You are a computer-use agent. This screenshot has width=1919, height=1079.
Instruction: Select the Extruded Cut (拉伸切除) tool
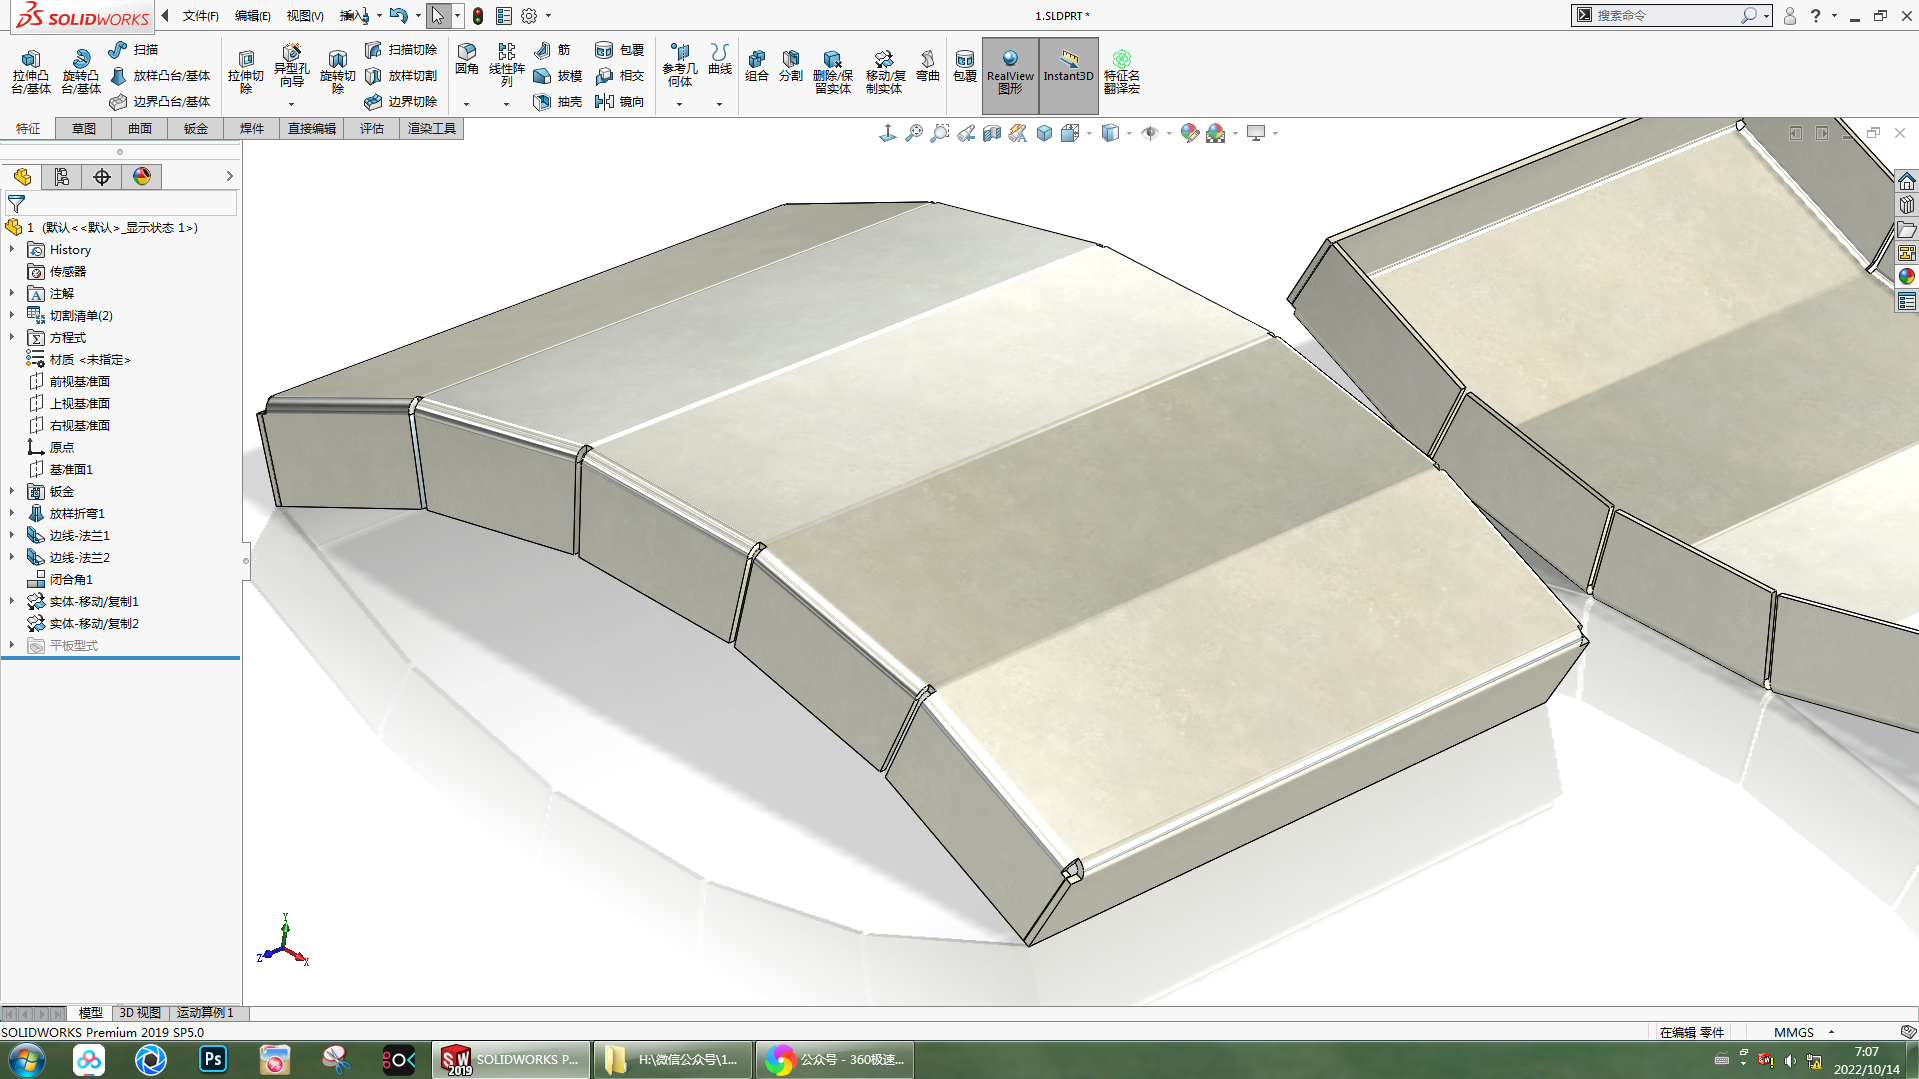pos(246,72)
